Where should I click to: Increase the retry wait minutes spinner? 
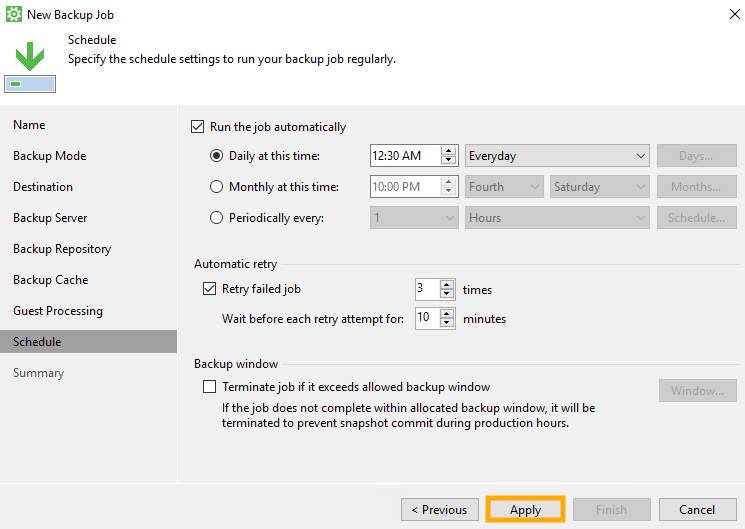(x=447, y=314)
